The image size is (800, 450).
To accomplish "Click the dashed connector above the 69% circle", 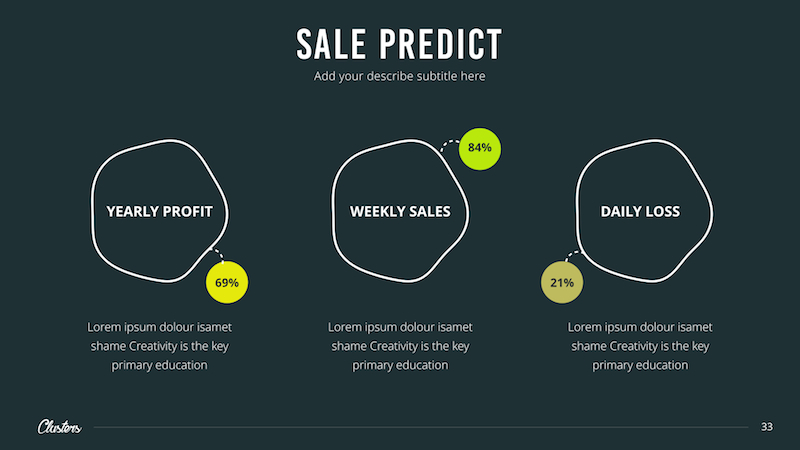I will (216, 253).
